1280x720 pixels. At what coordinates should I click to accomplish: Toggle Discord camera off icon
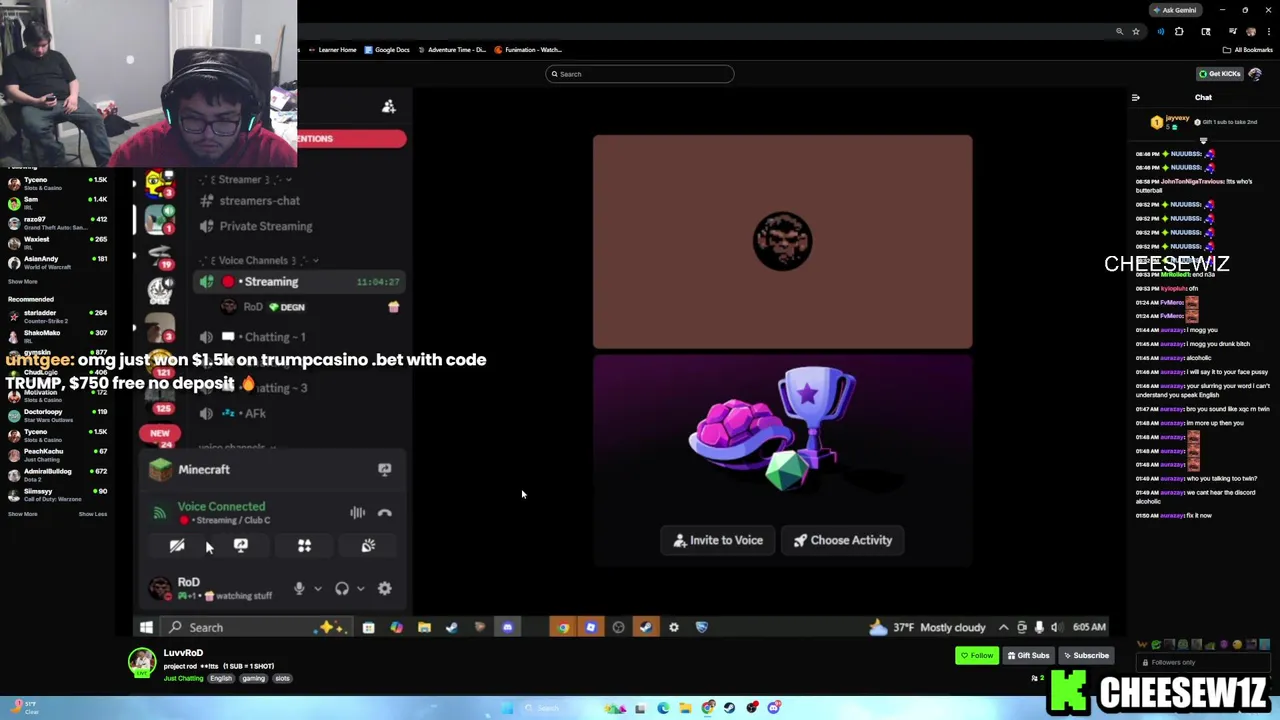(x=177, y=546)
